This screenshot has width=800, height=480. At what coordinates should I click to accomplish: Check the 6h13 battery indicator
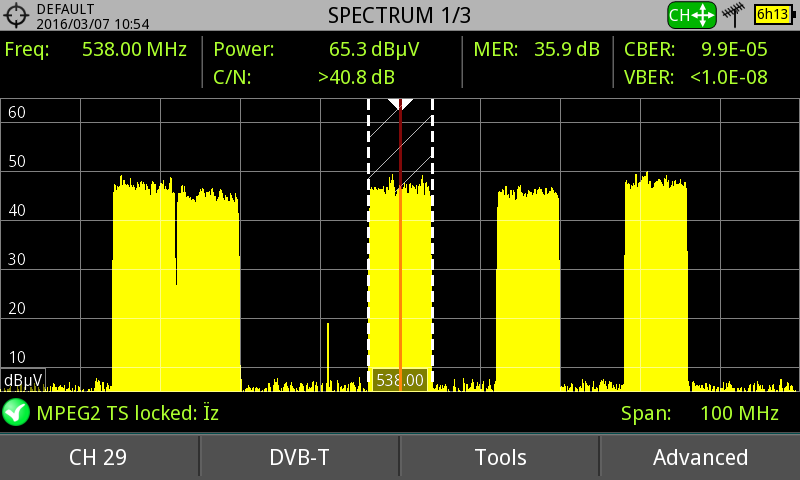774,14
